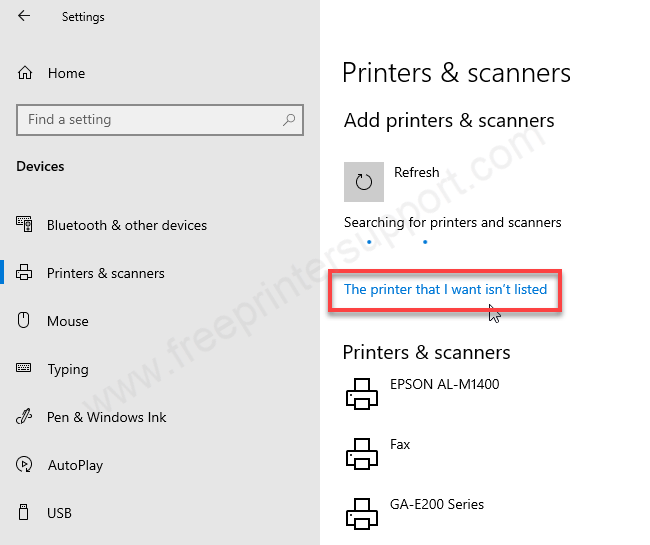Go to the Typing settings label
Screen dimensions: 650x545
68,369
